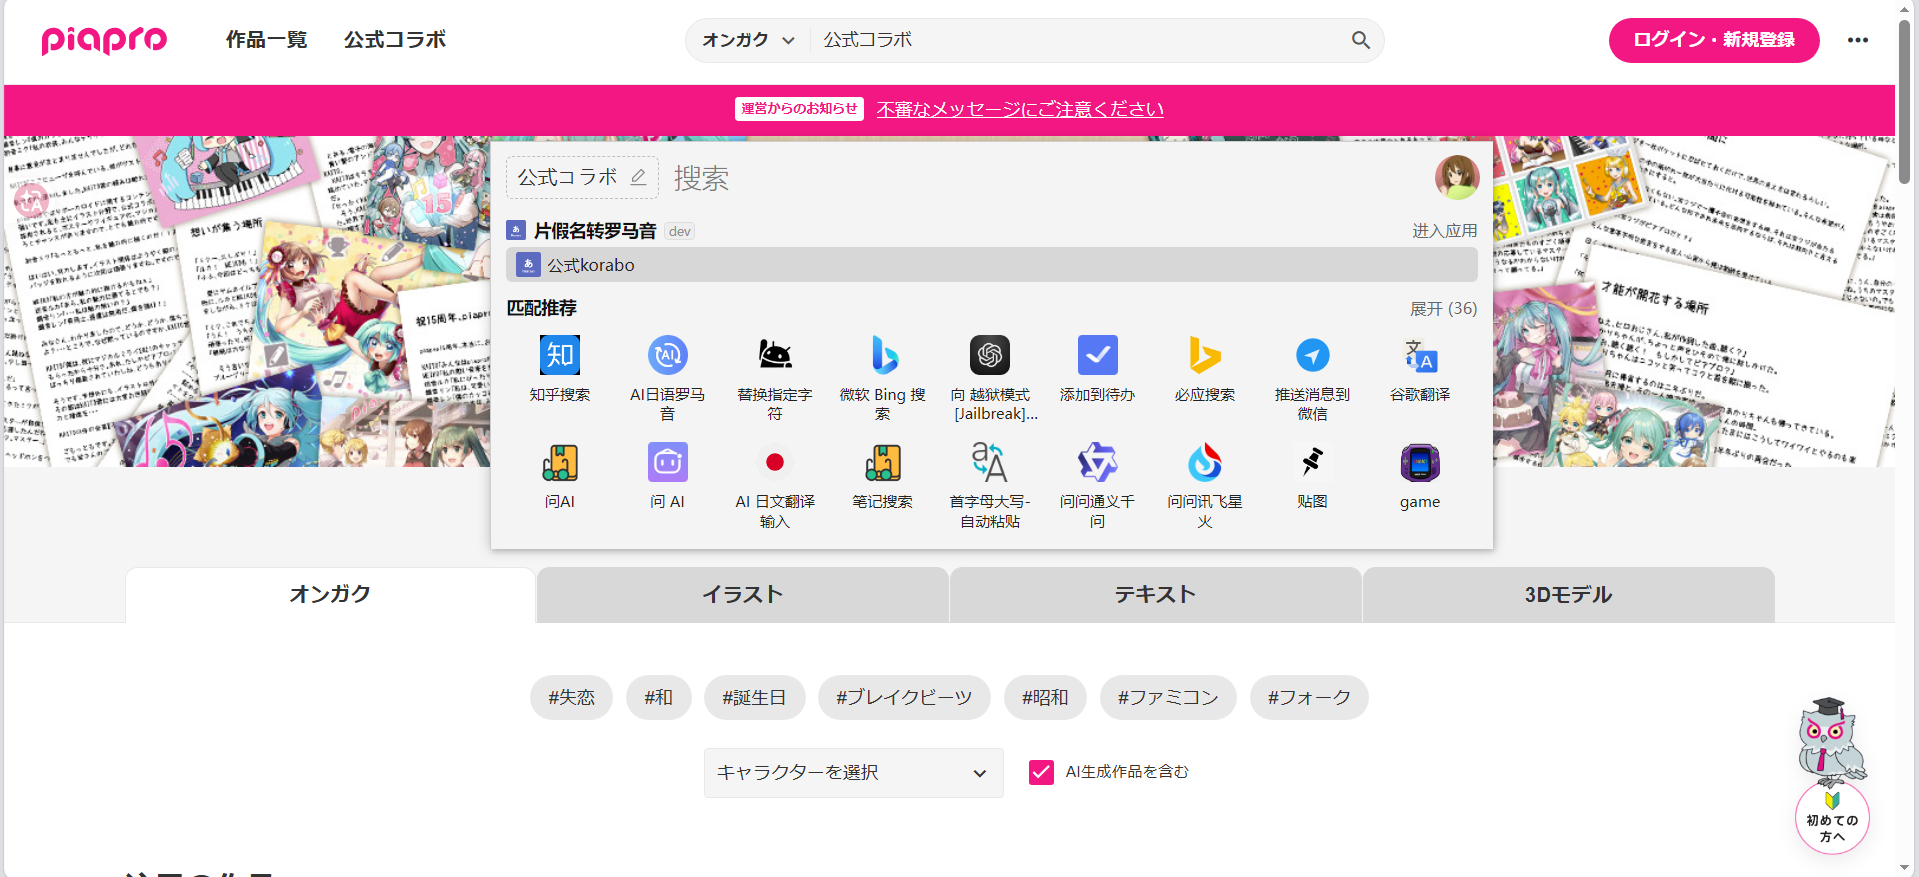Click the 贴图 pin icon

pyautogui.click(x=1312, y=463)
